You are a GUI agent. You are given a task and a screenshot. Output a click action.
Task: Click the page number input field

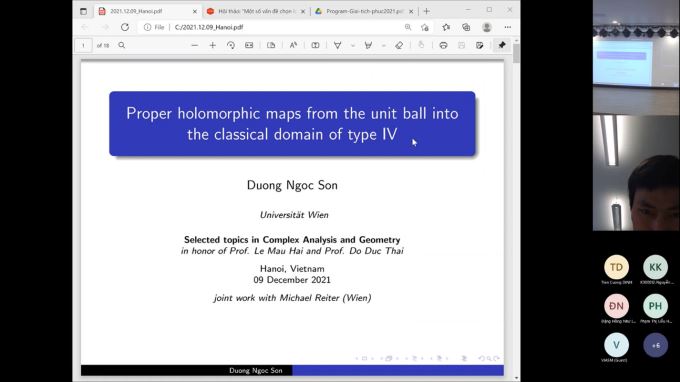coord(83,45)
